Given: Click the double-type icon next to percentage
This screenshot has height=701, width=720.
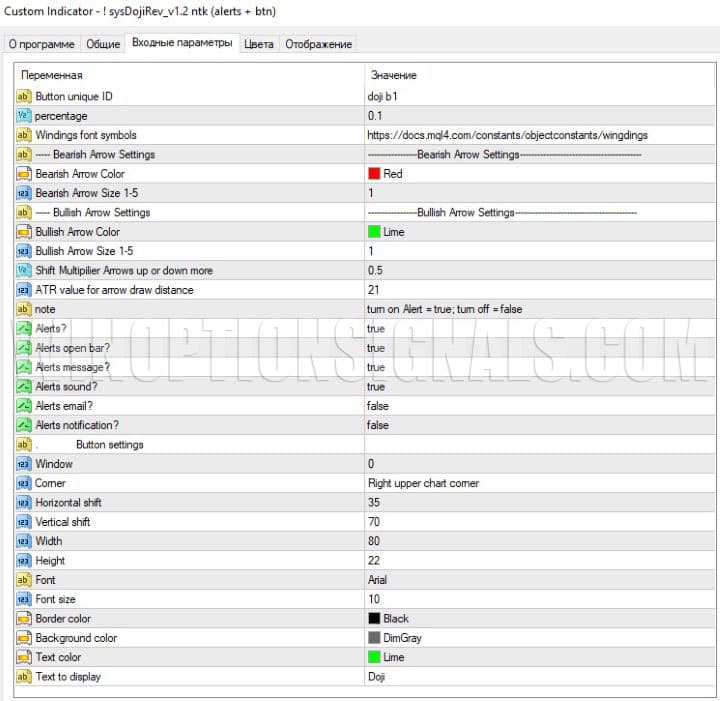Looking at the screenshot, I should pos(24,116).
